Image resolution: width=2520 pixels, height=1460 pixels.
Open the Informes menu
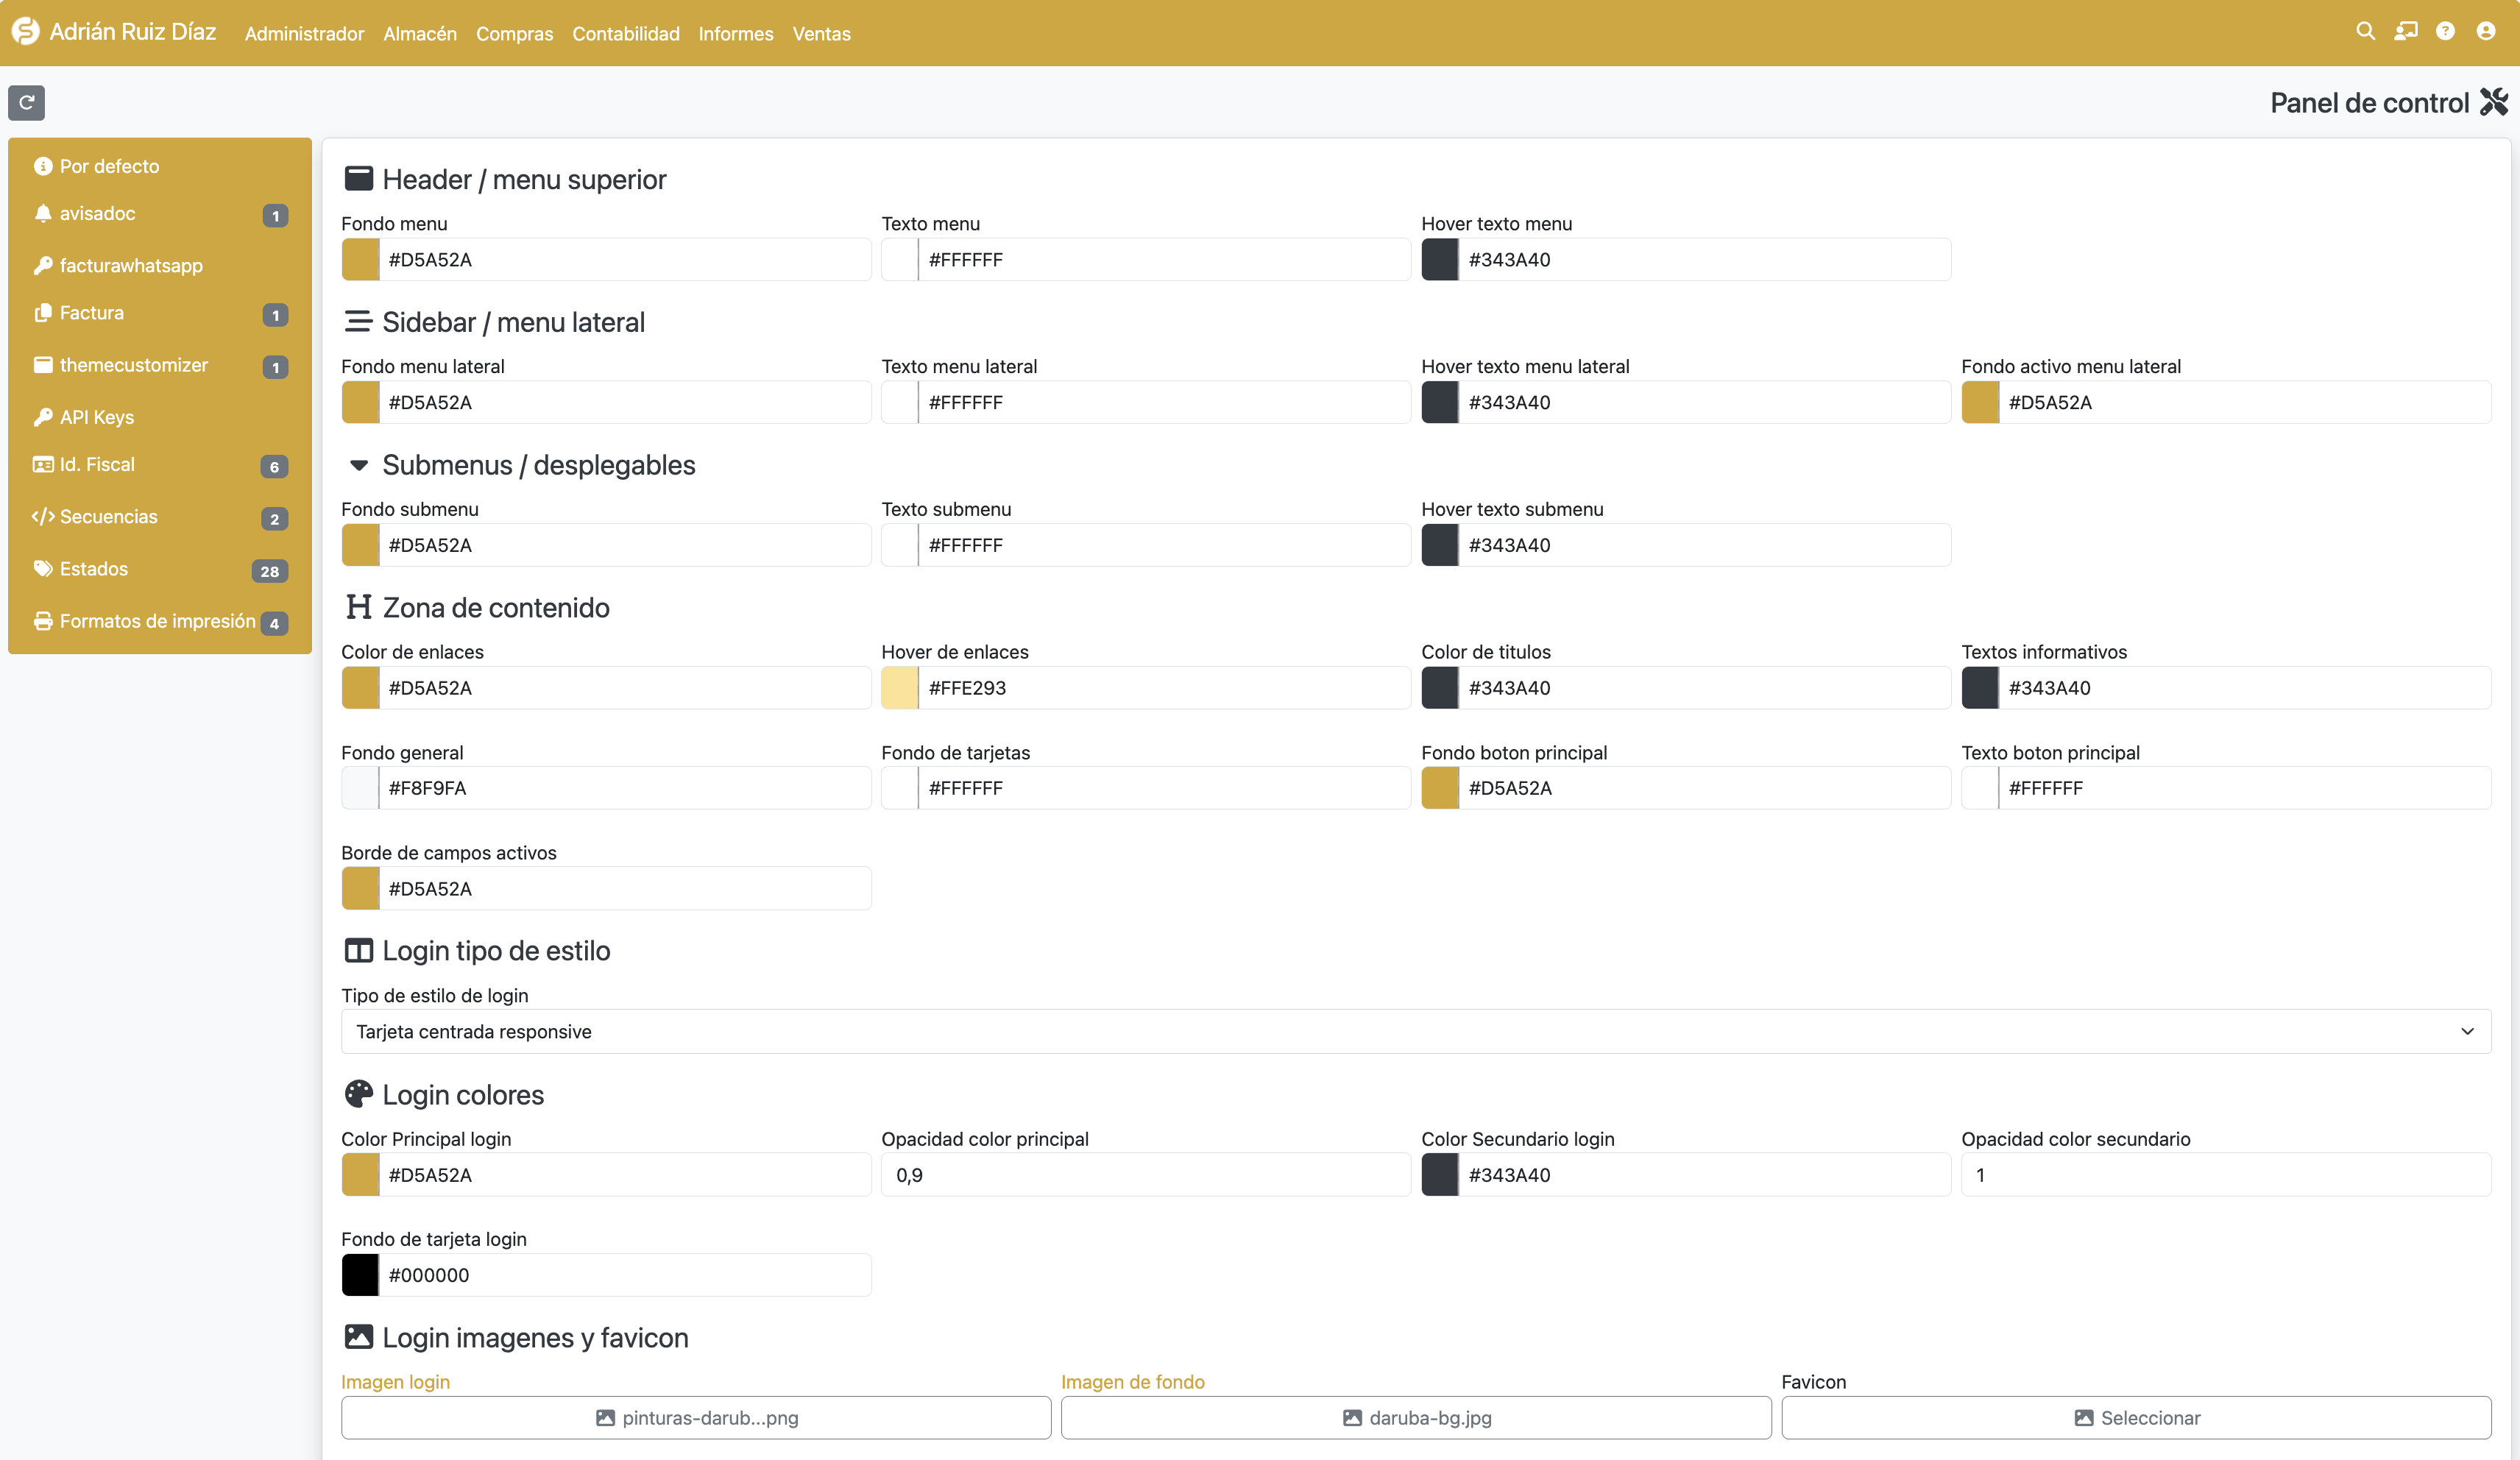pyautogui.click(x=736, y=34)
